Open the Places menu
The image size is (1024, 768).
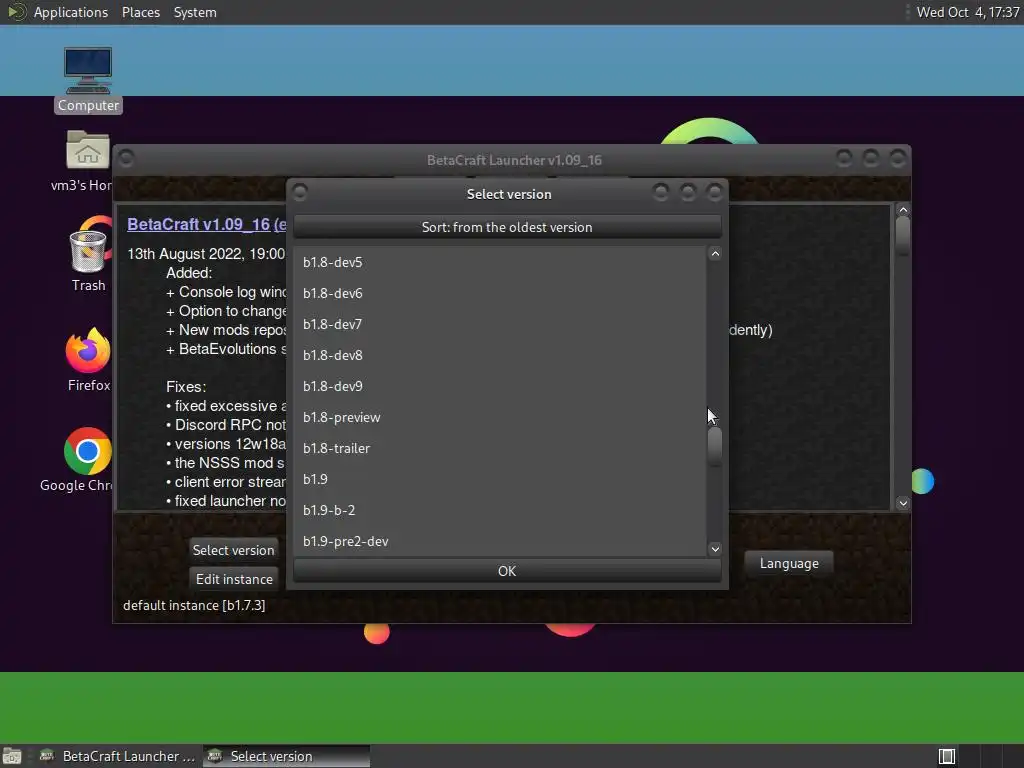tap(140, 12)
